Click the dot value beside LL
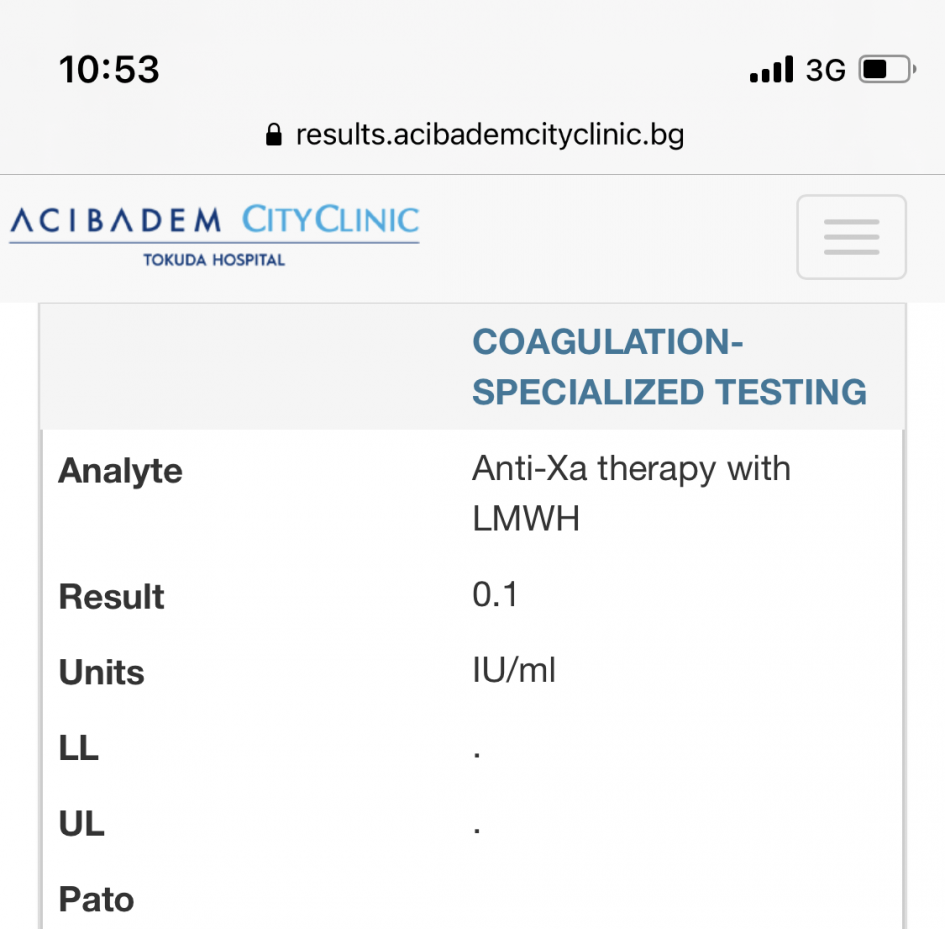This screenshot has height=929, width=945. coord(477,753)
